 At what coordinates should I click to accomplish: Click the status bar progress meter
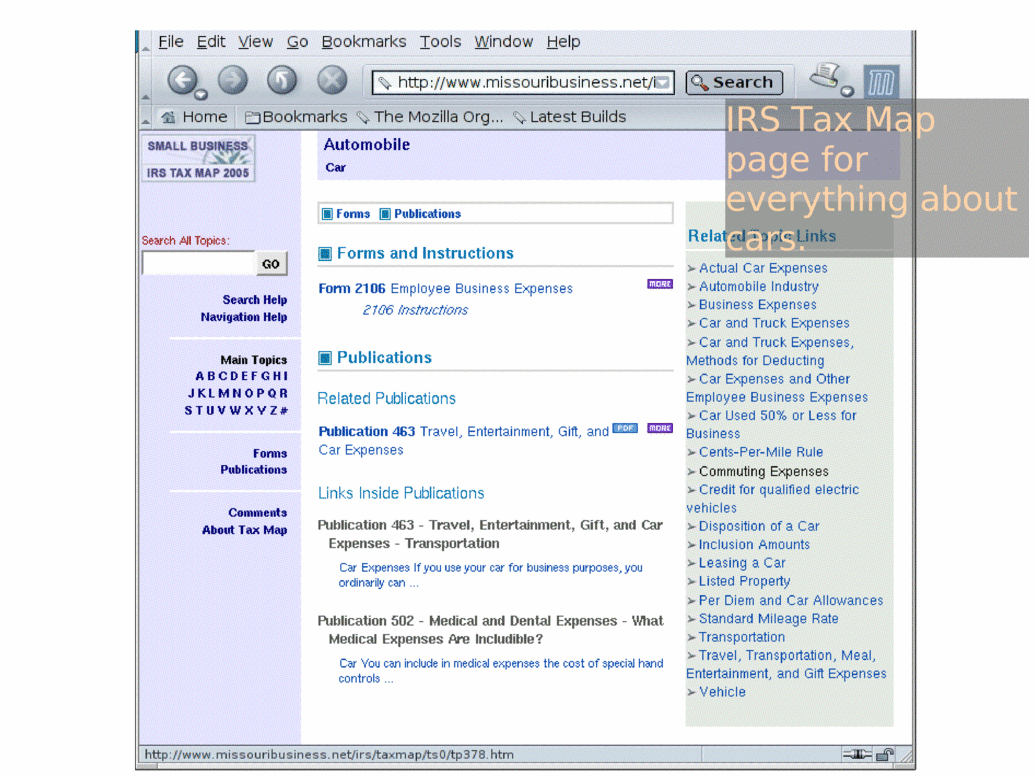click(x=770, y=754)
